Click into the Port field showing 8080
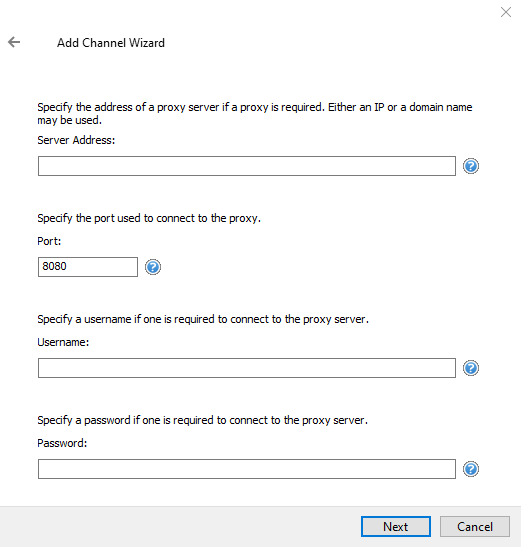Screen dimensions: 521x547 88,267
